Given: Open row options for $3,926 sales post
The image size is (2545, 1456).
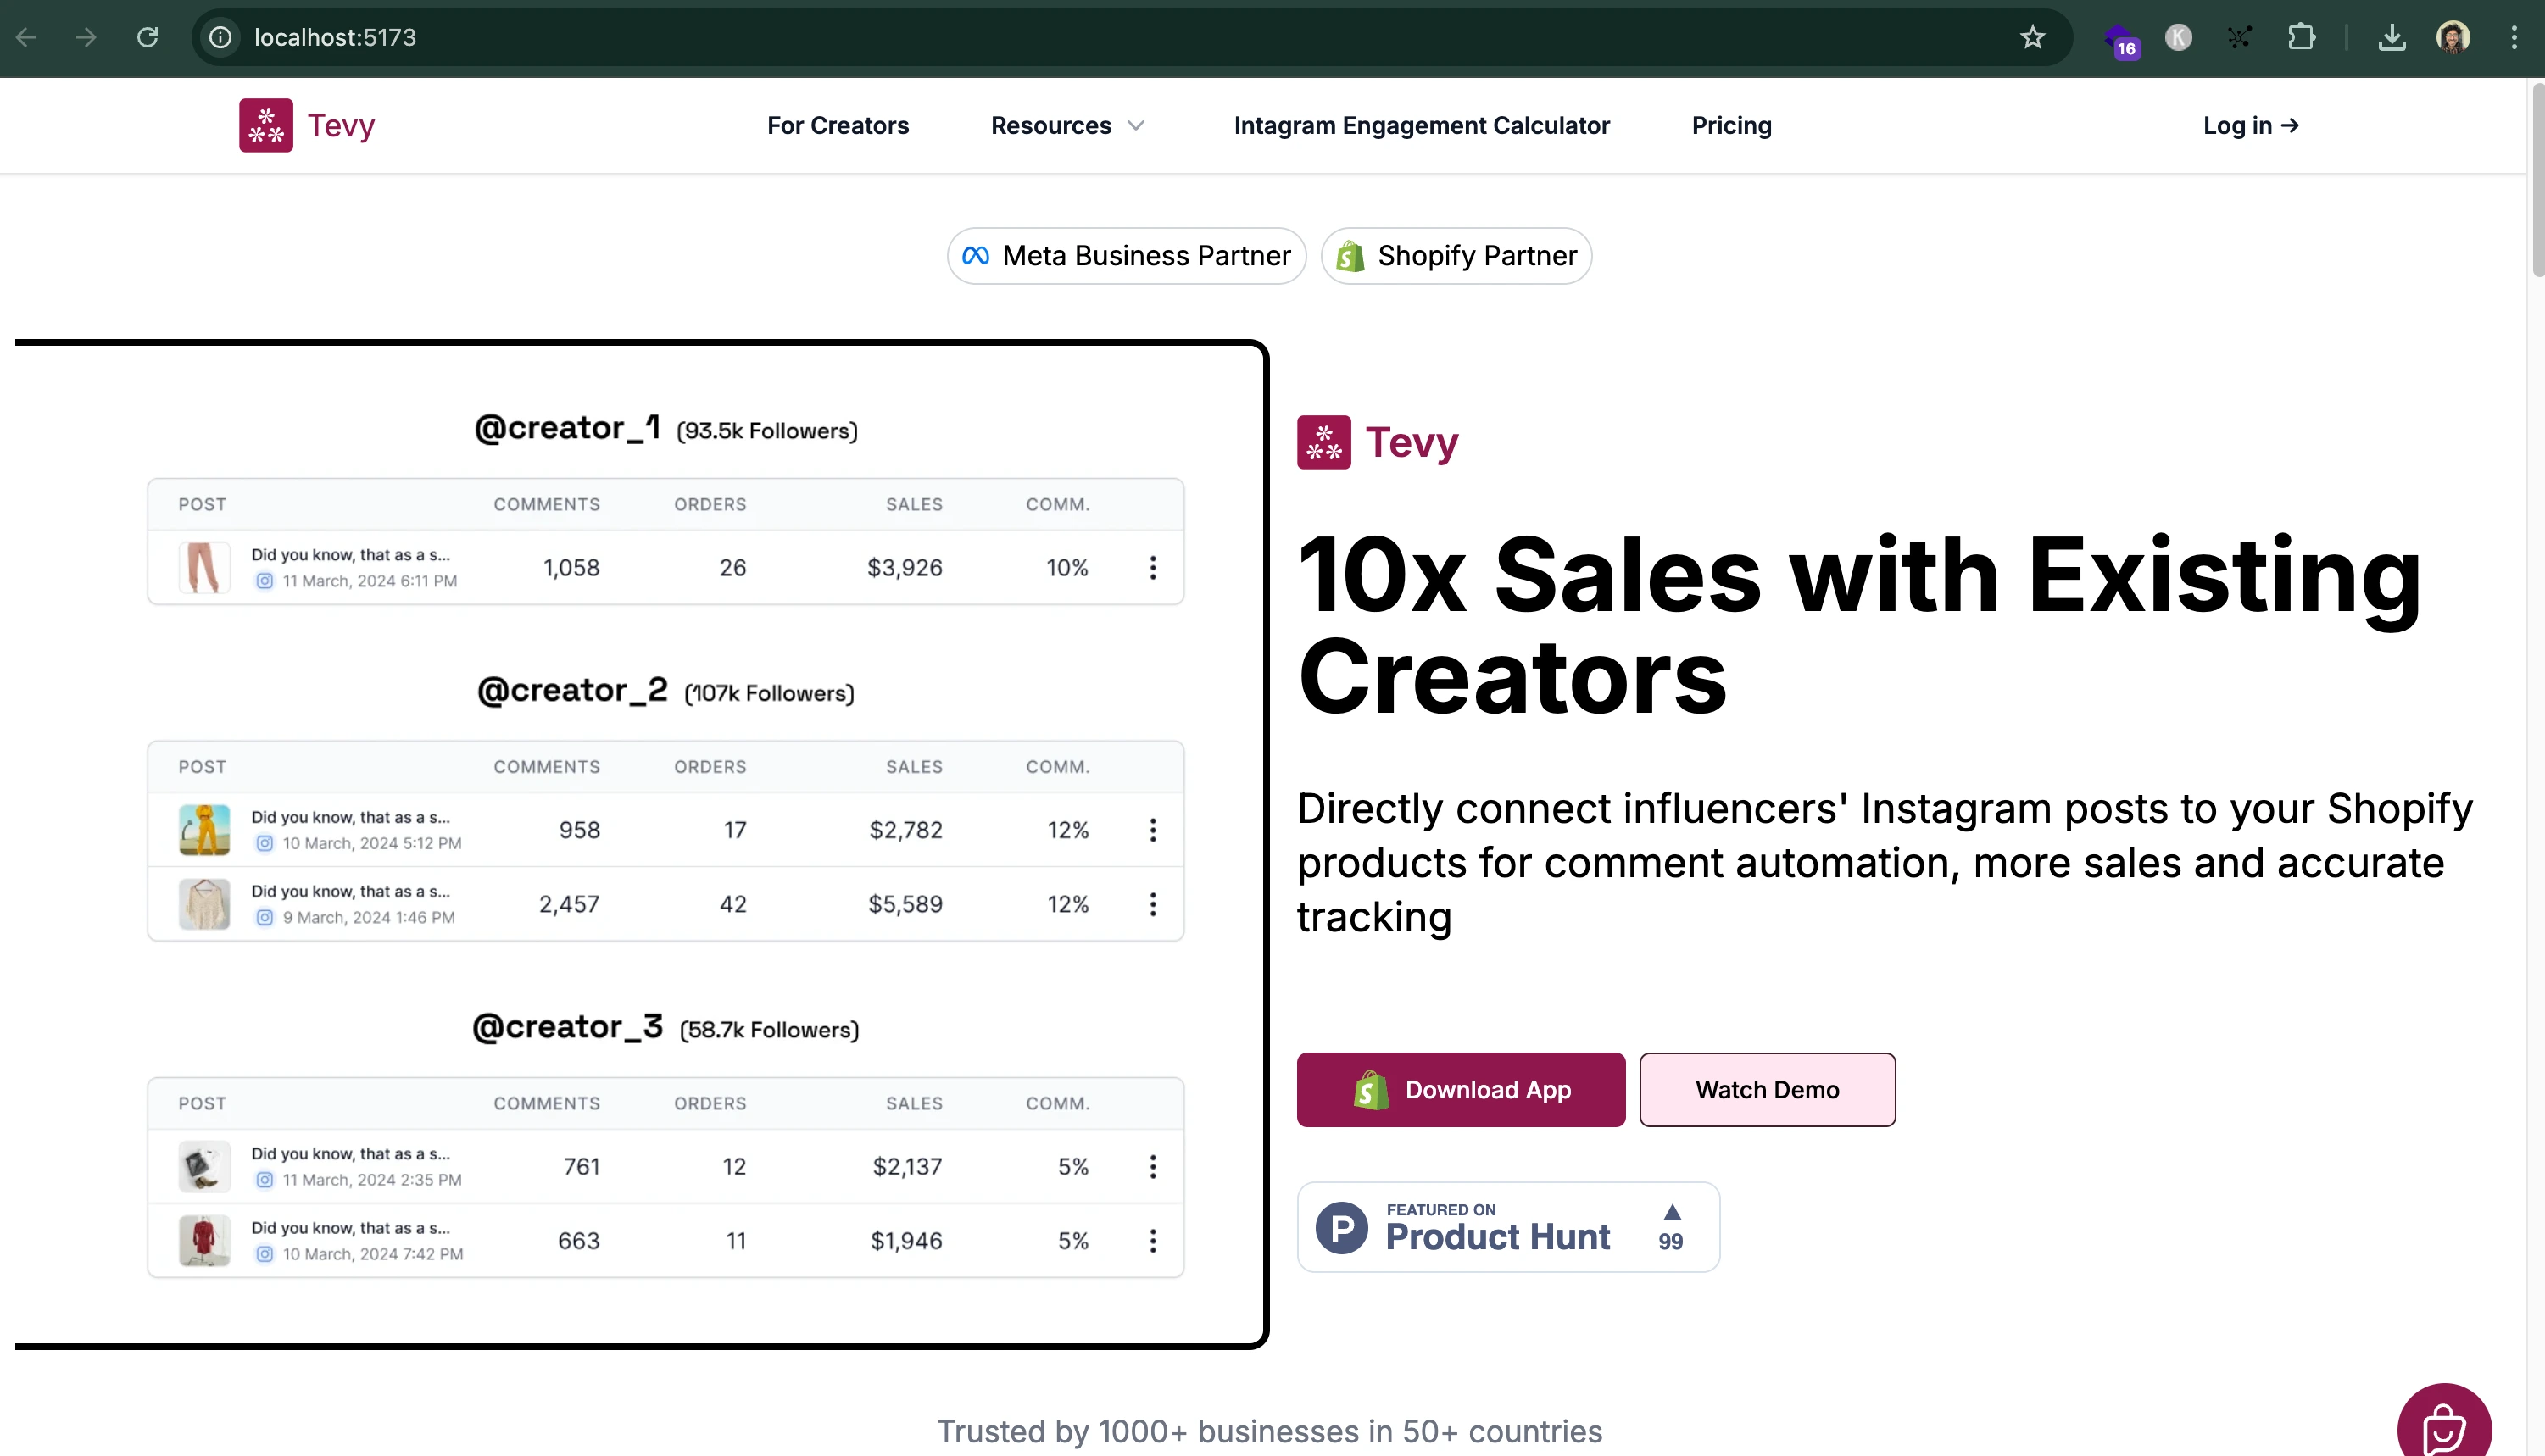Looking at the screenshot, I should 1153,568.
